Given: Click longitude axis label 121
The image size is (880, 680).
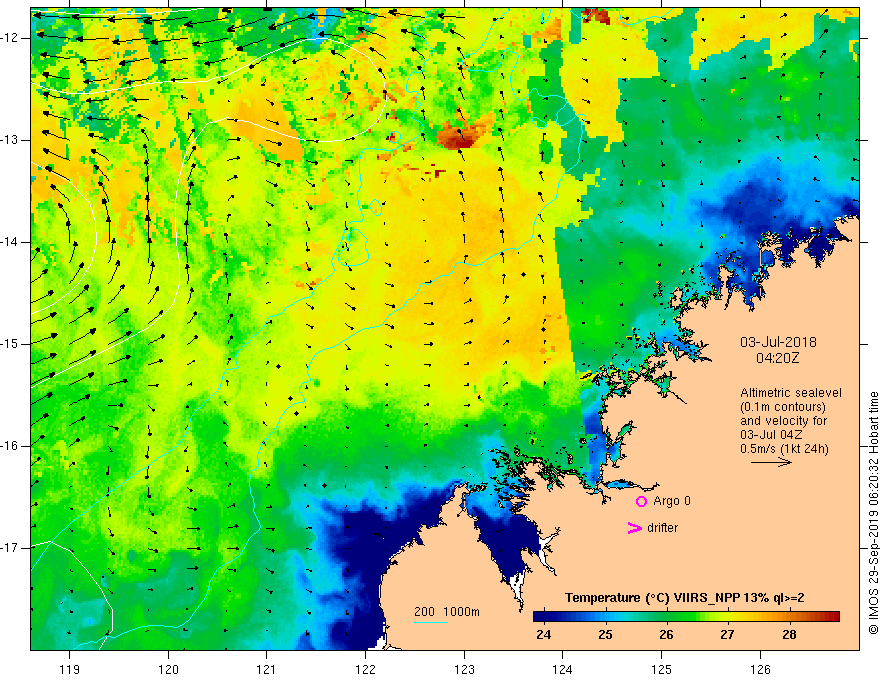Looking at the screenshot, I should tap(267, 669).
